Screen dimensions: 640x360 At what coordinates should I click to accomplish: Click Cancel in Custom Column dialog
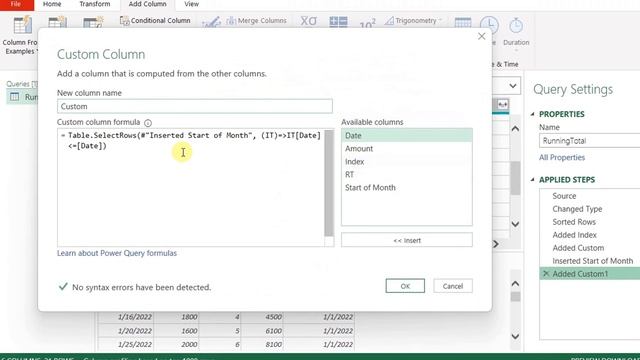(x=453, y=286)
